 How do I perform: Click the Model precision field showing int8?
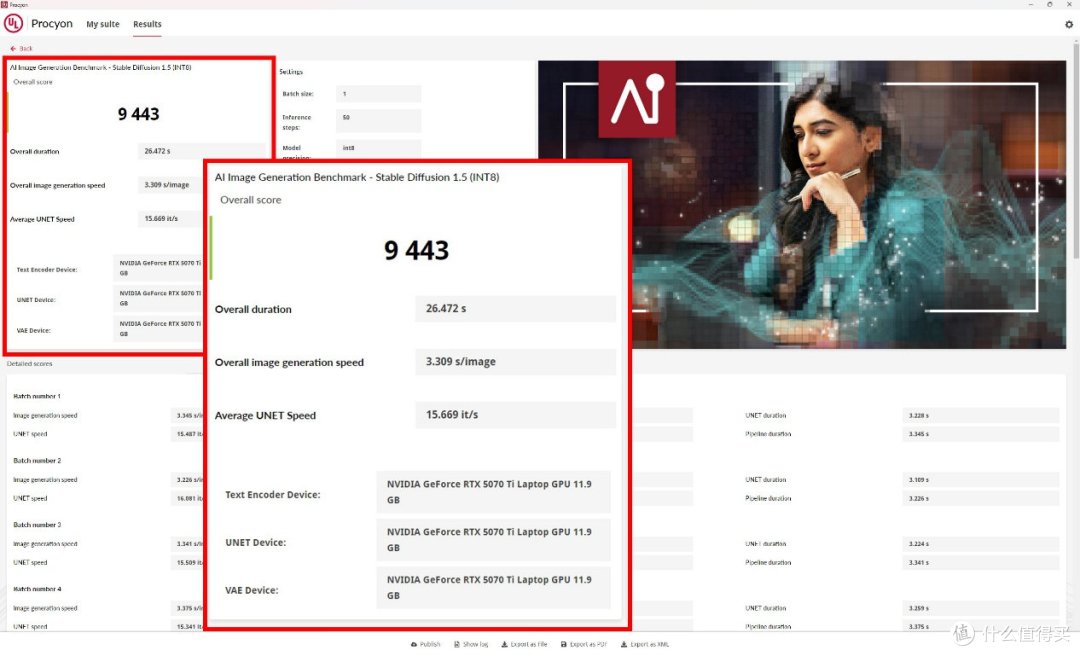378,148
